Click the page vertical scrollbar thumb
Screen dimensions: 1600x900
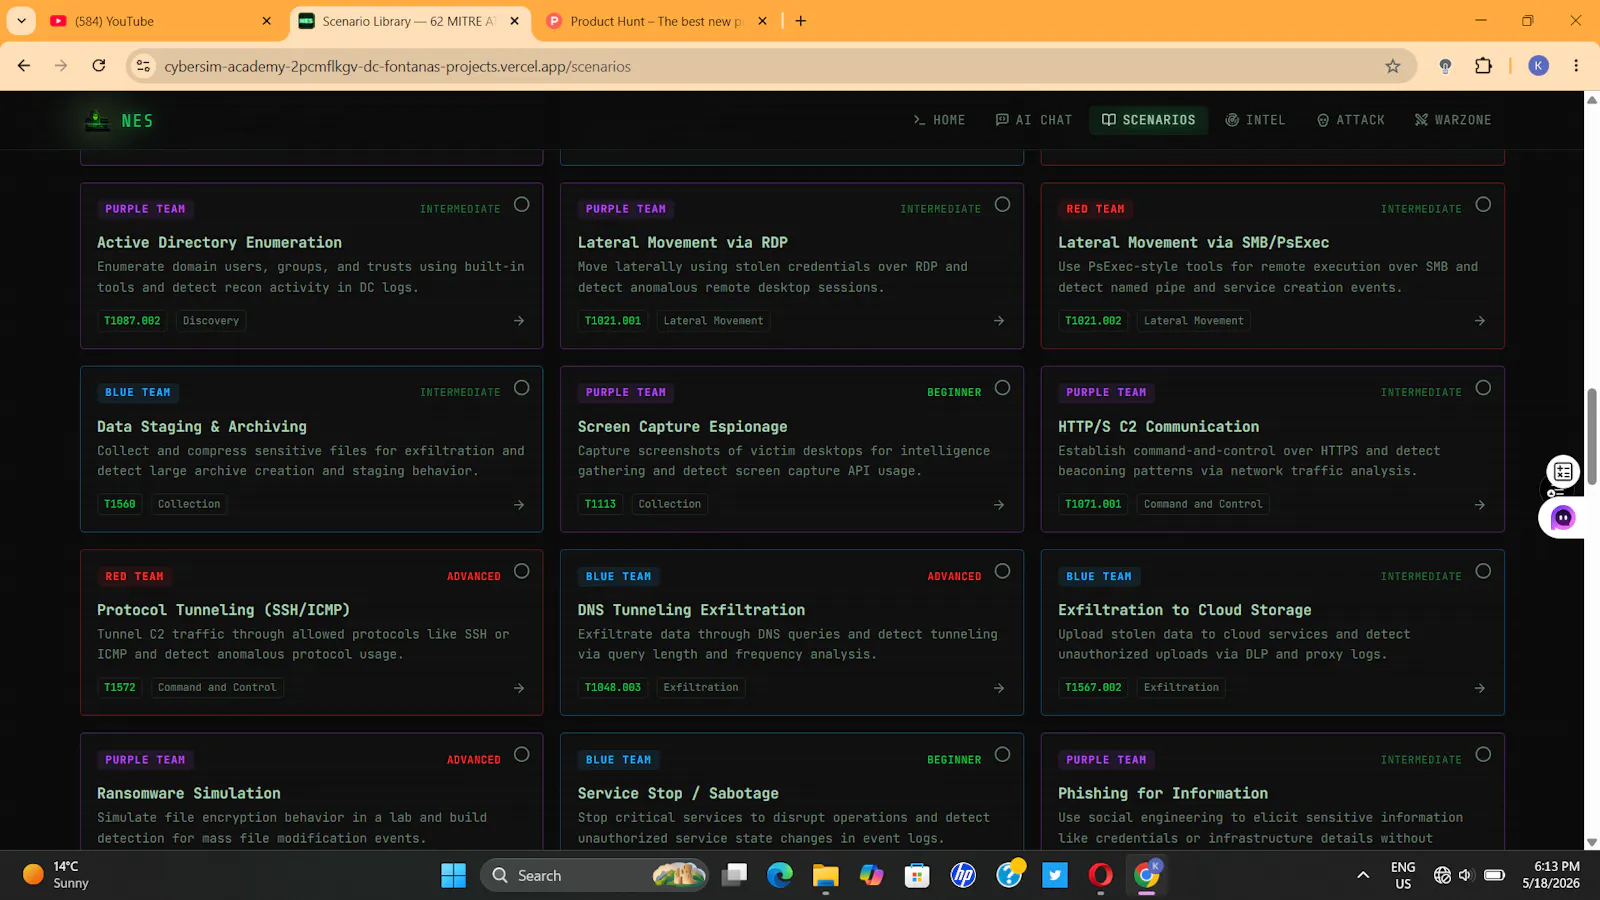click(x=1591, y=438)
